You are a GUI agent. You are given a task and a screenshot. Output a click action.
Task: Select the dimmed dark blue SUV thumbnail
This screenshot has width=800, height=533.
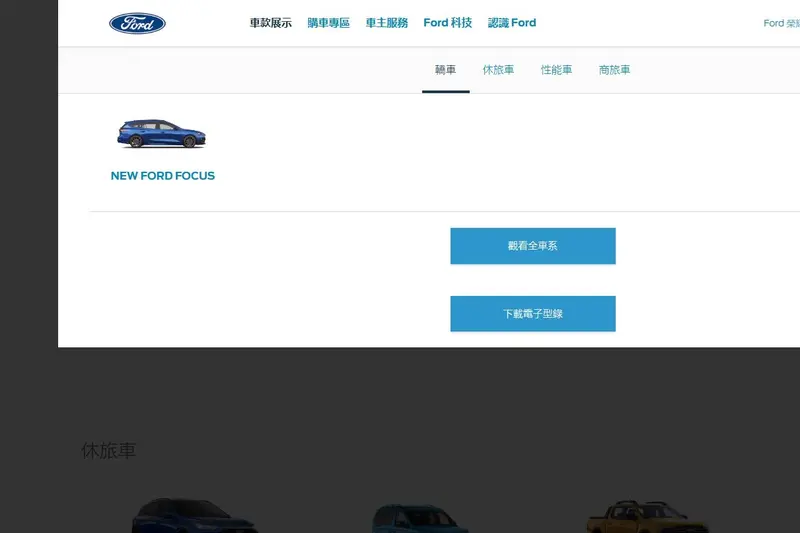(x=195, y=516)
